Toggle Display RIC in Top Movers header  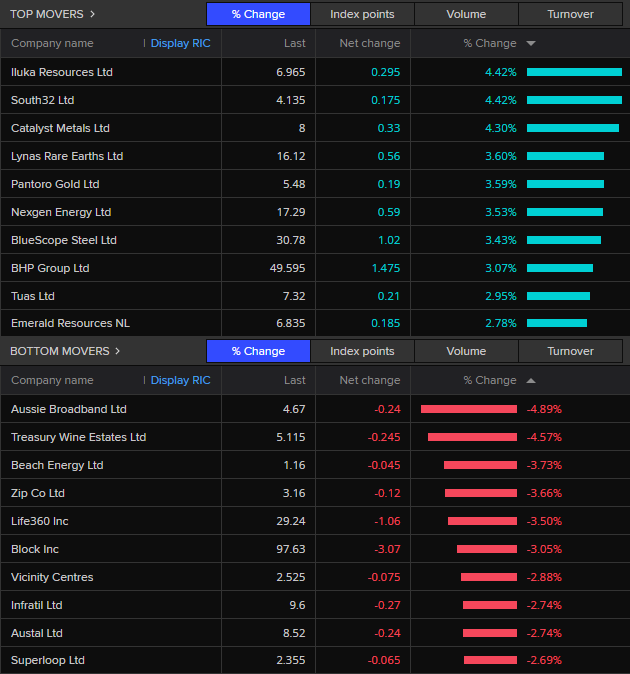[180, 44]
